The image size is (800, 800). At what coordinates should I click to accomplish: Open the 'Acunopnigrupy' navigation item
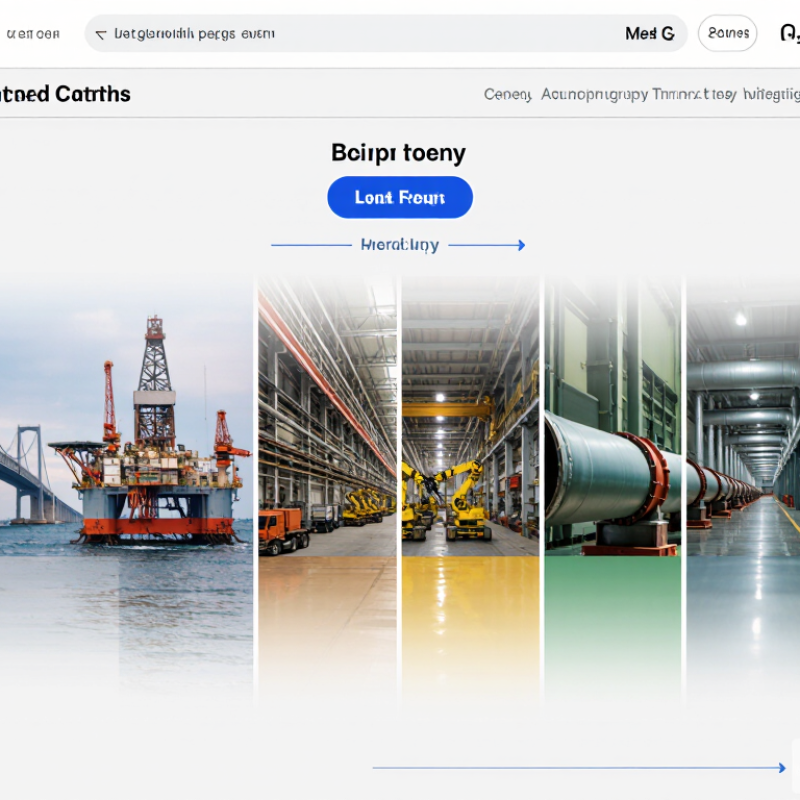[x=594, y=94]
